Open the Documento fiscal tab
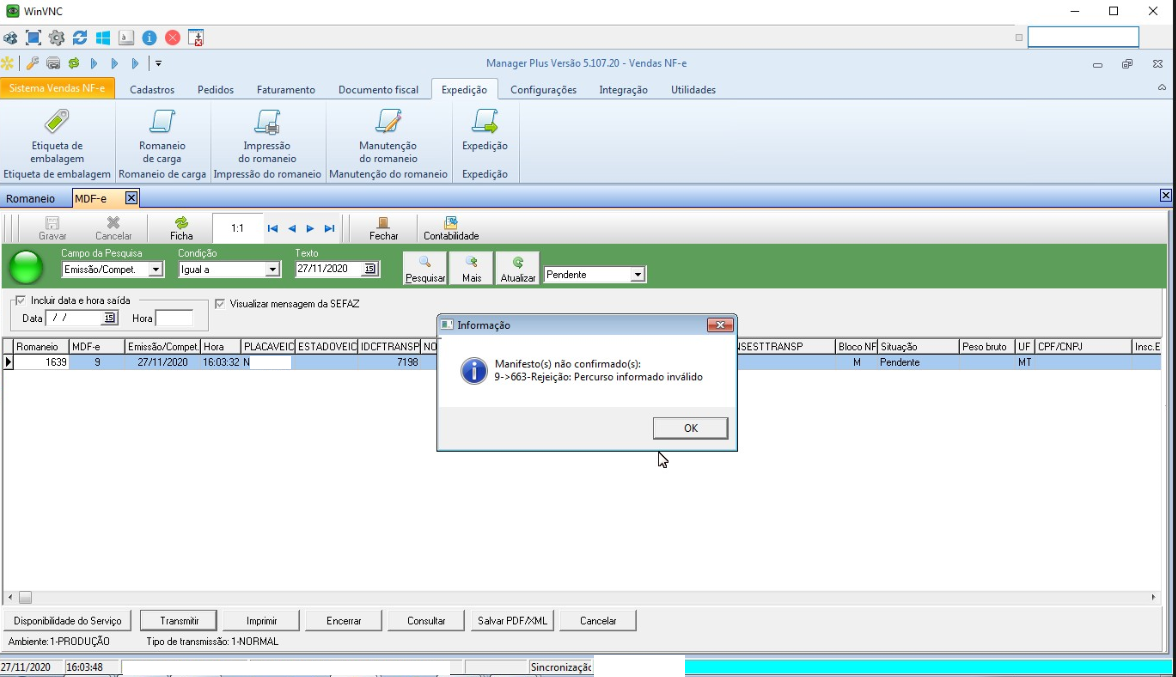The height and width of the screenshot is (677, 1176). [x=378, y=90]
